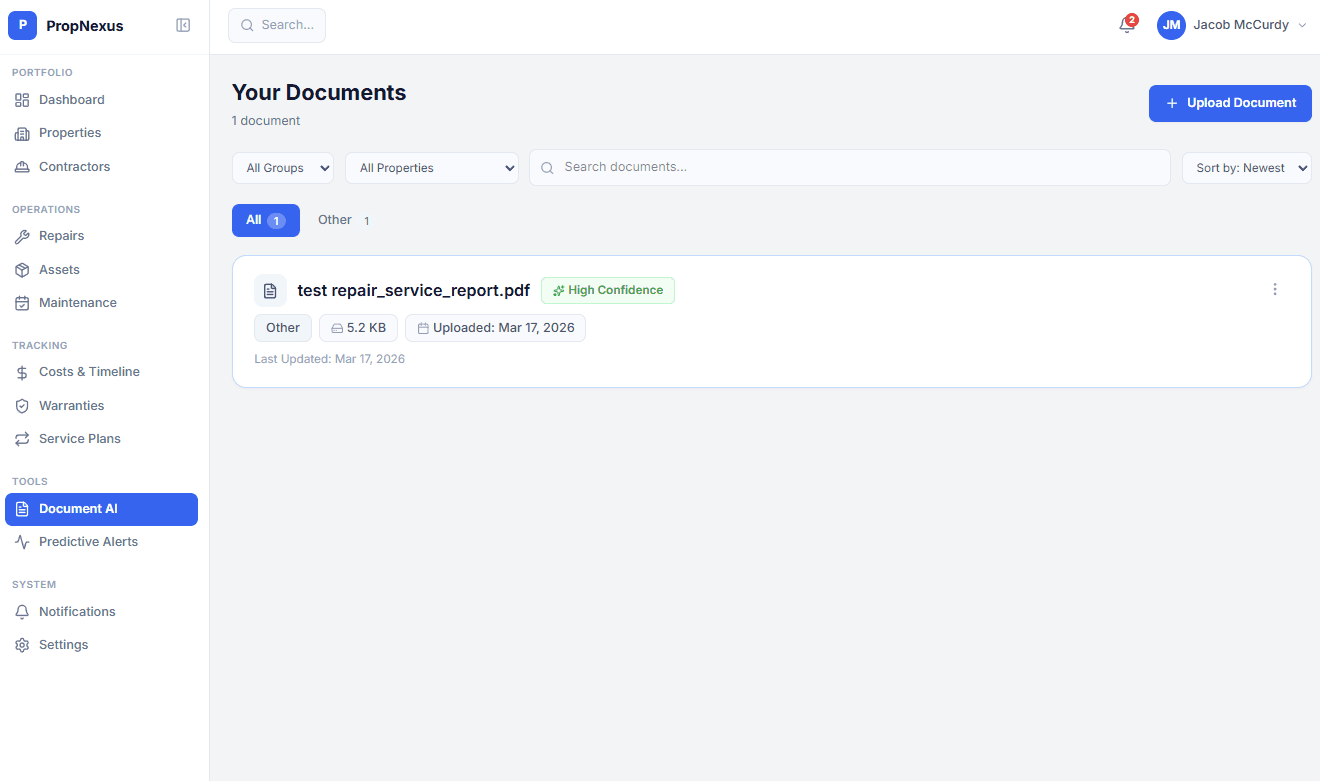Click the High Confidence badge

[x=607, y=290]
